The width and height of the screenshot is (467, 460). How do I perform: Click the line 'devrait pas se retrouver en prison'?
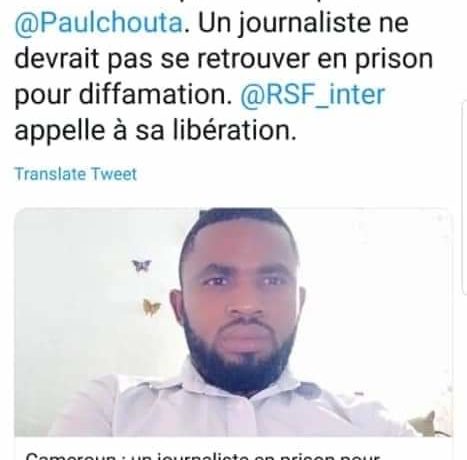(x=224, y=59)
